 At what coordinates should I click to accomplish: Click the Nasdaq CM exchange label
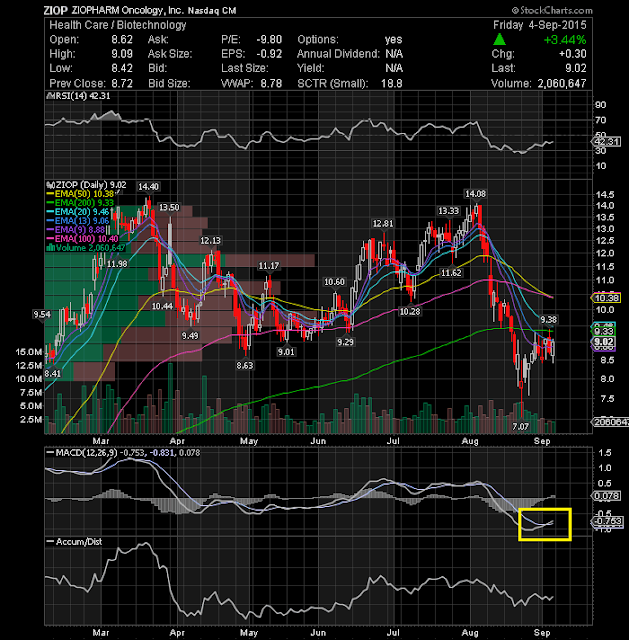[x=212, y=11]
